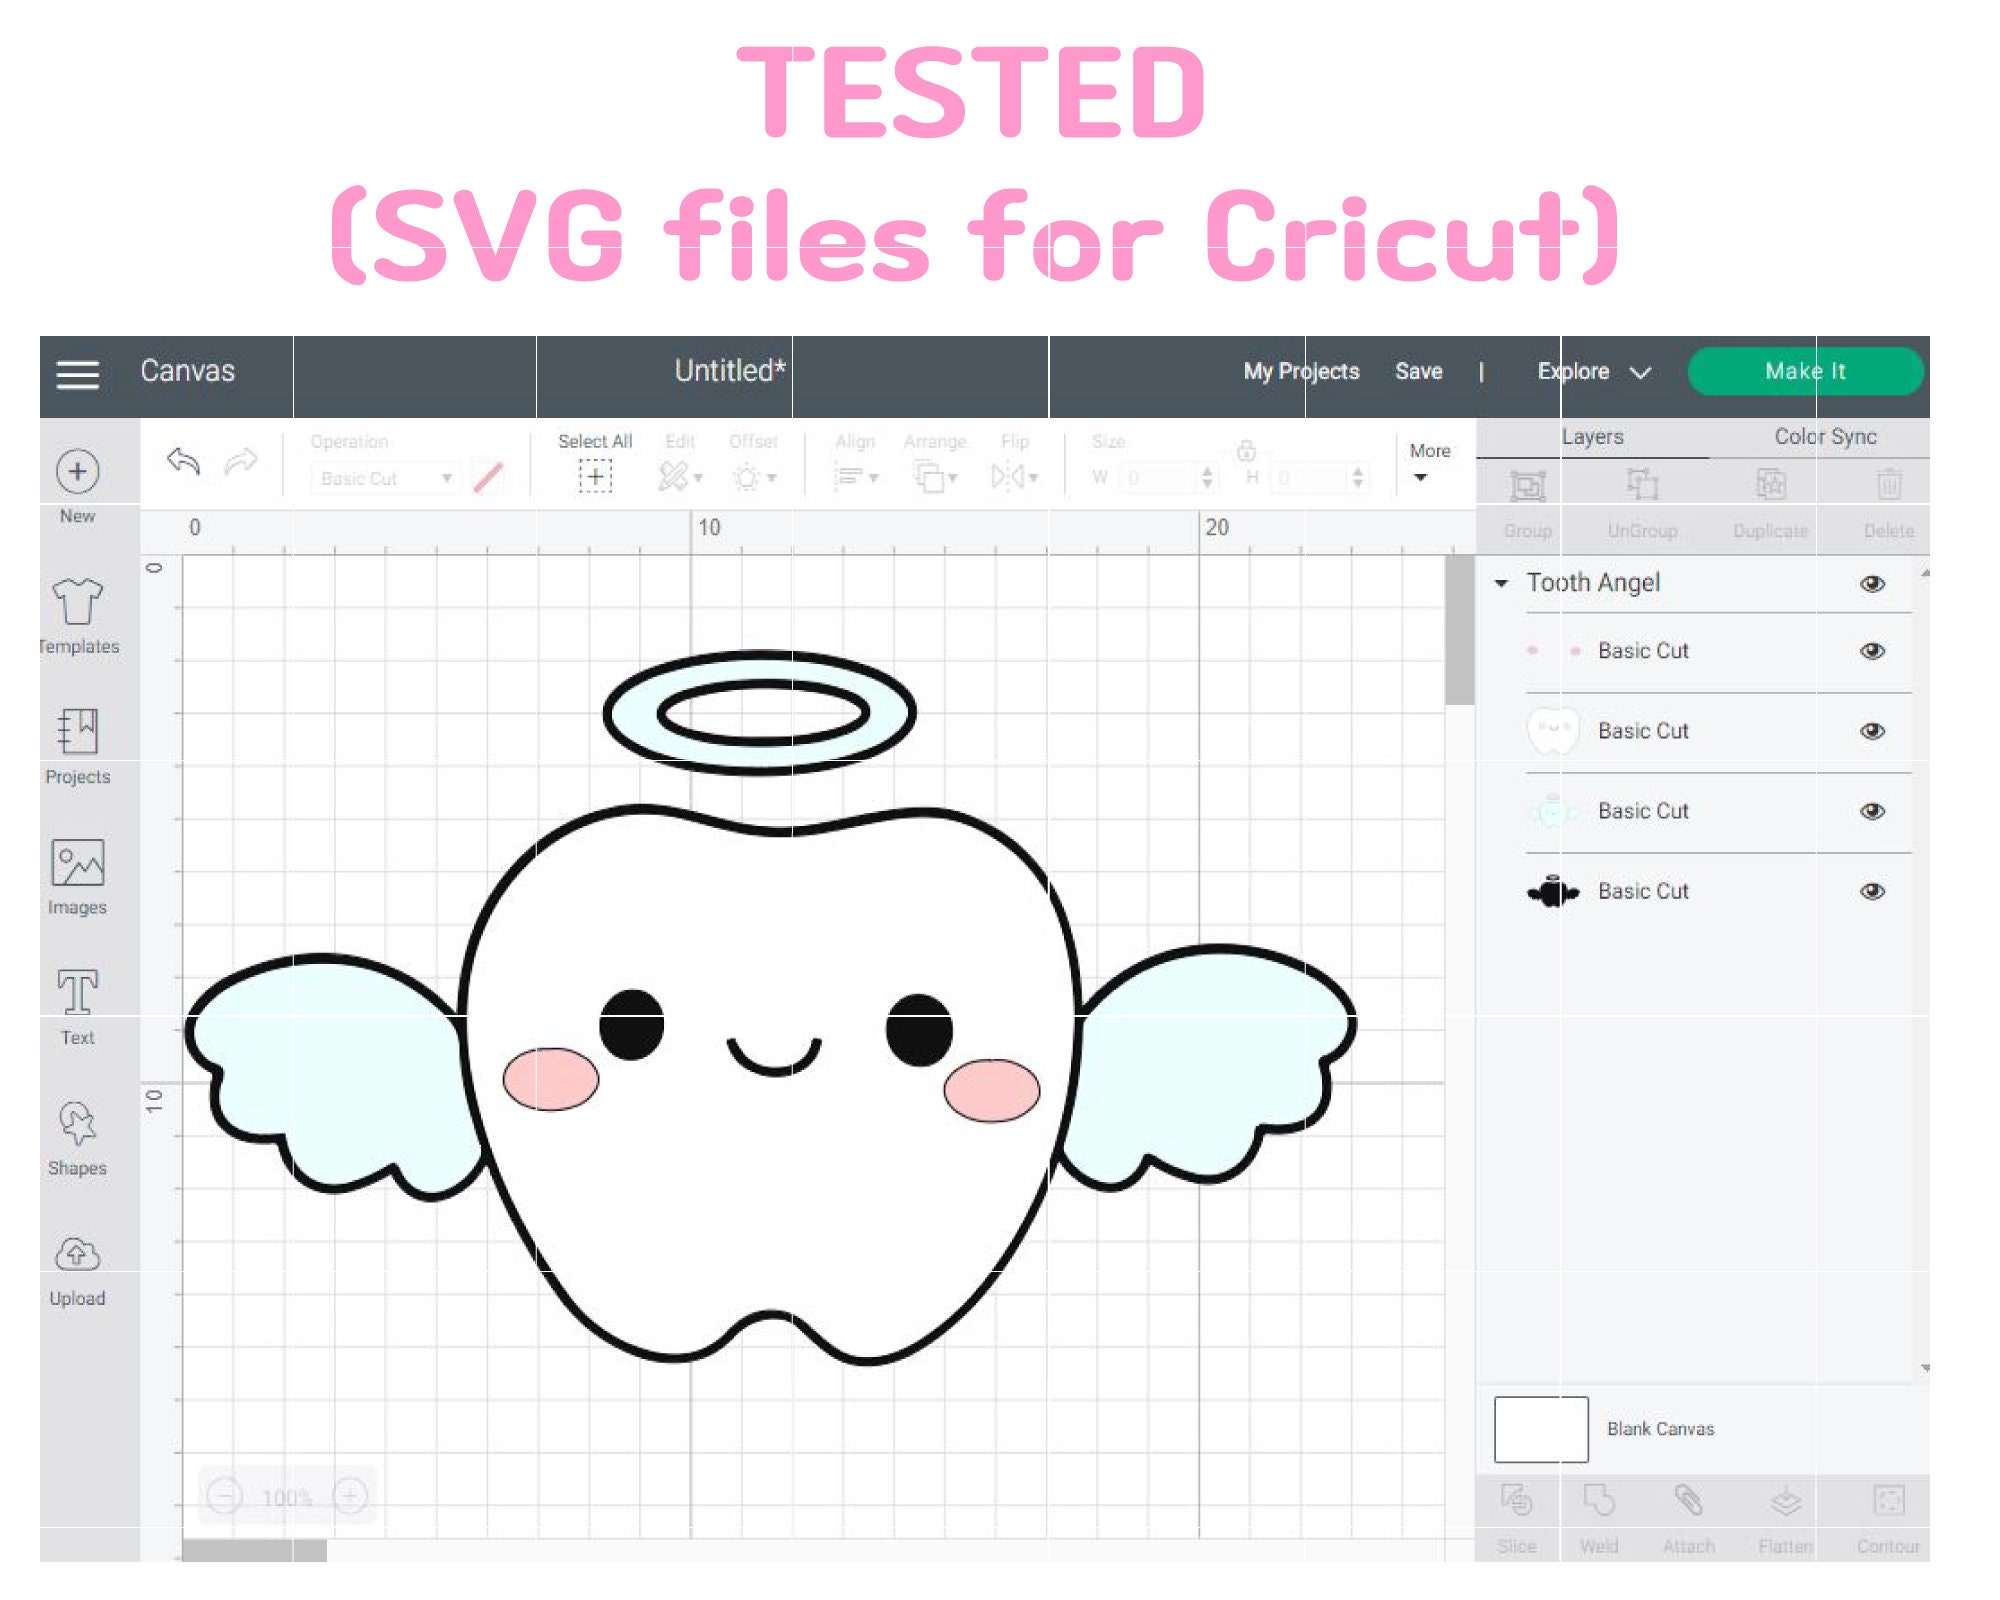Screen dimensions: 2000x1600
Task: Hide the Tooth Angel group
Action: pyautogui.click(x=1873, y=583)
